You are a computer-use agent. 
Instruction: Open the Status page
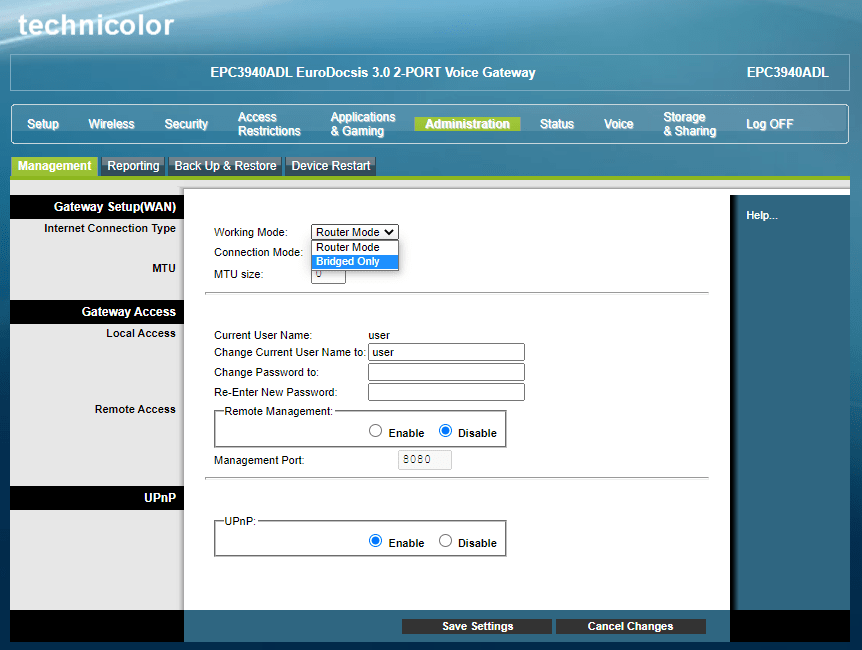click(556, 124)
